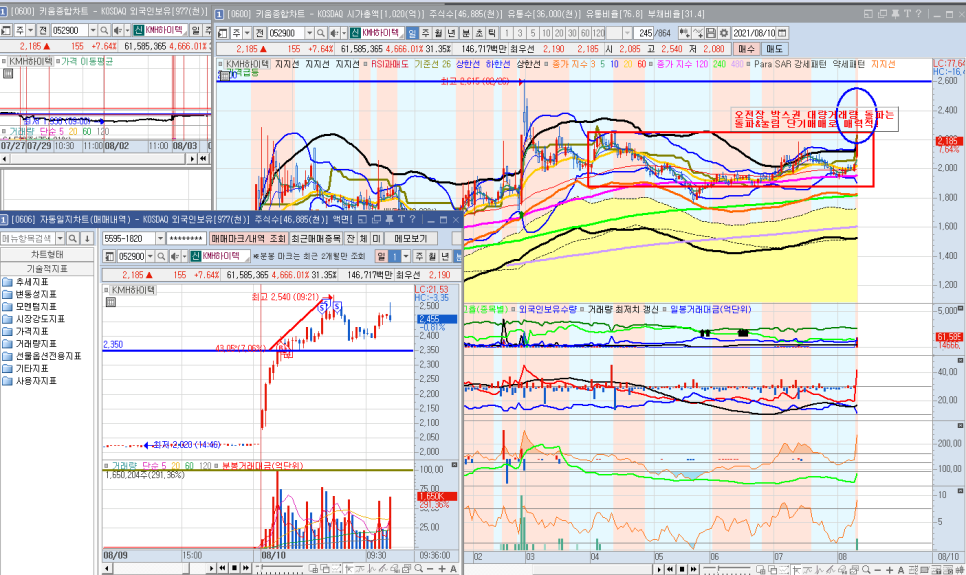Click the crosshair add icon beside 245/864

[684, 33]
